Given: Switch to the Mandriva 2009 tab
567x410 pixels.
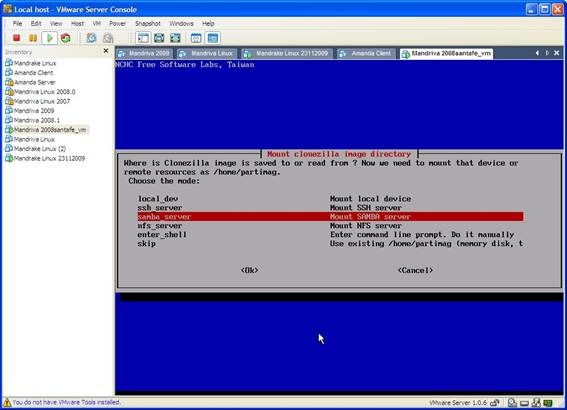Looking at the screenshot, I should (144, 54).
